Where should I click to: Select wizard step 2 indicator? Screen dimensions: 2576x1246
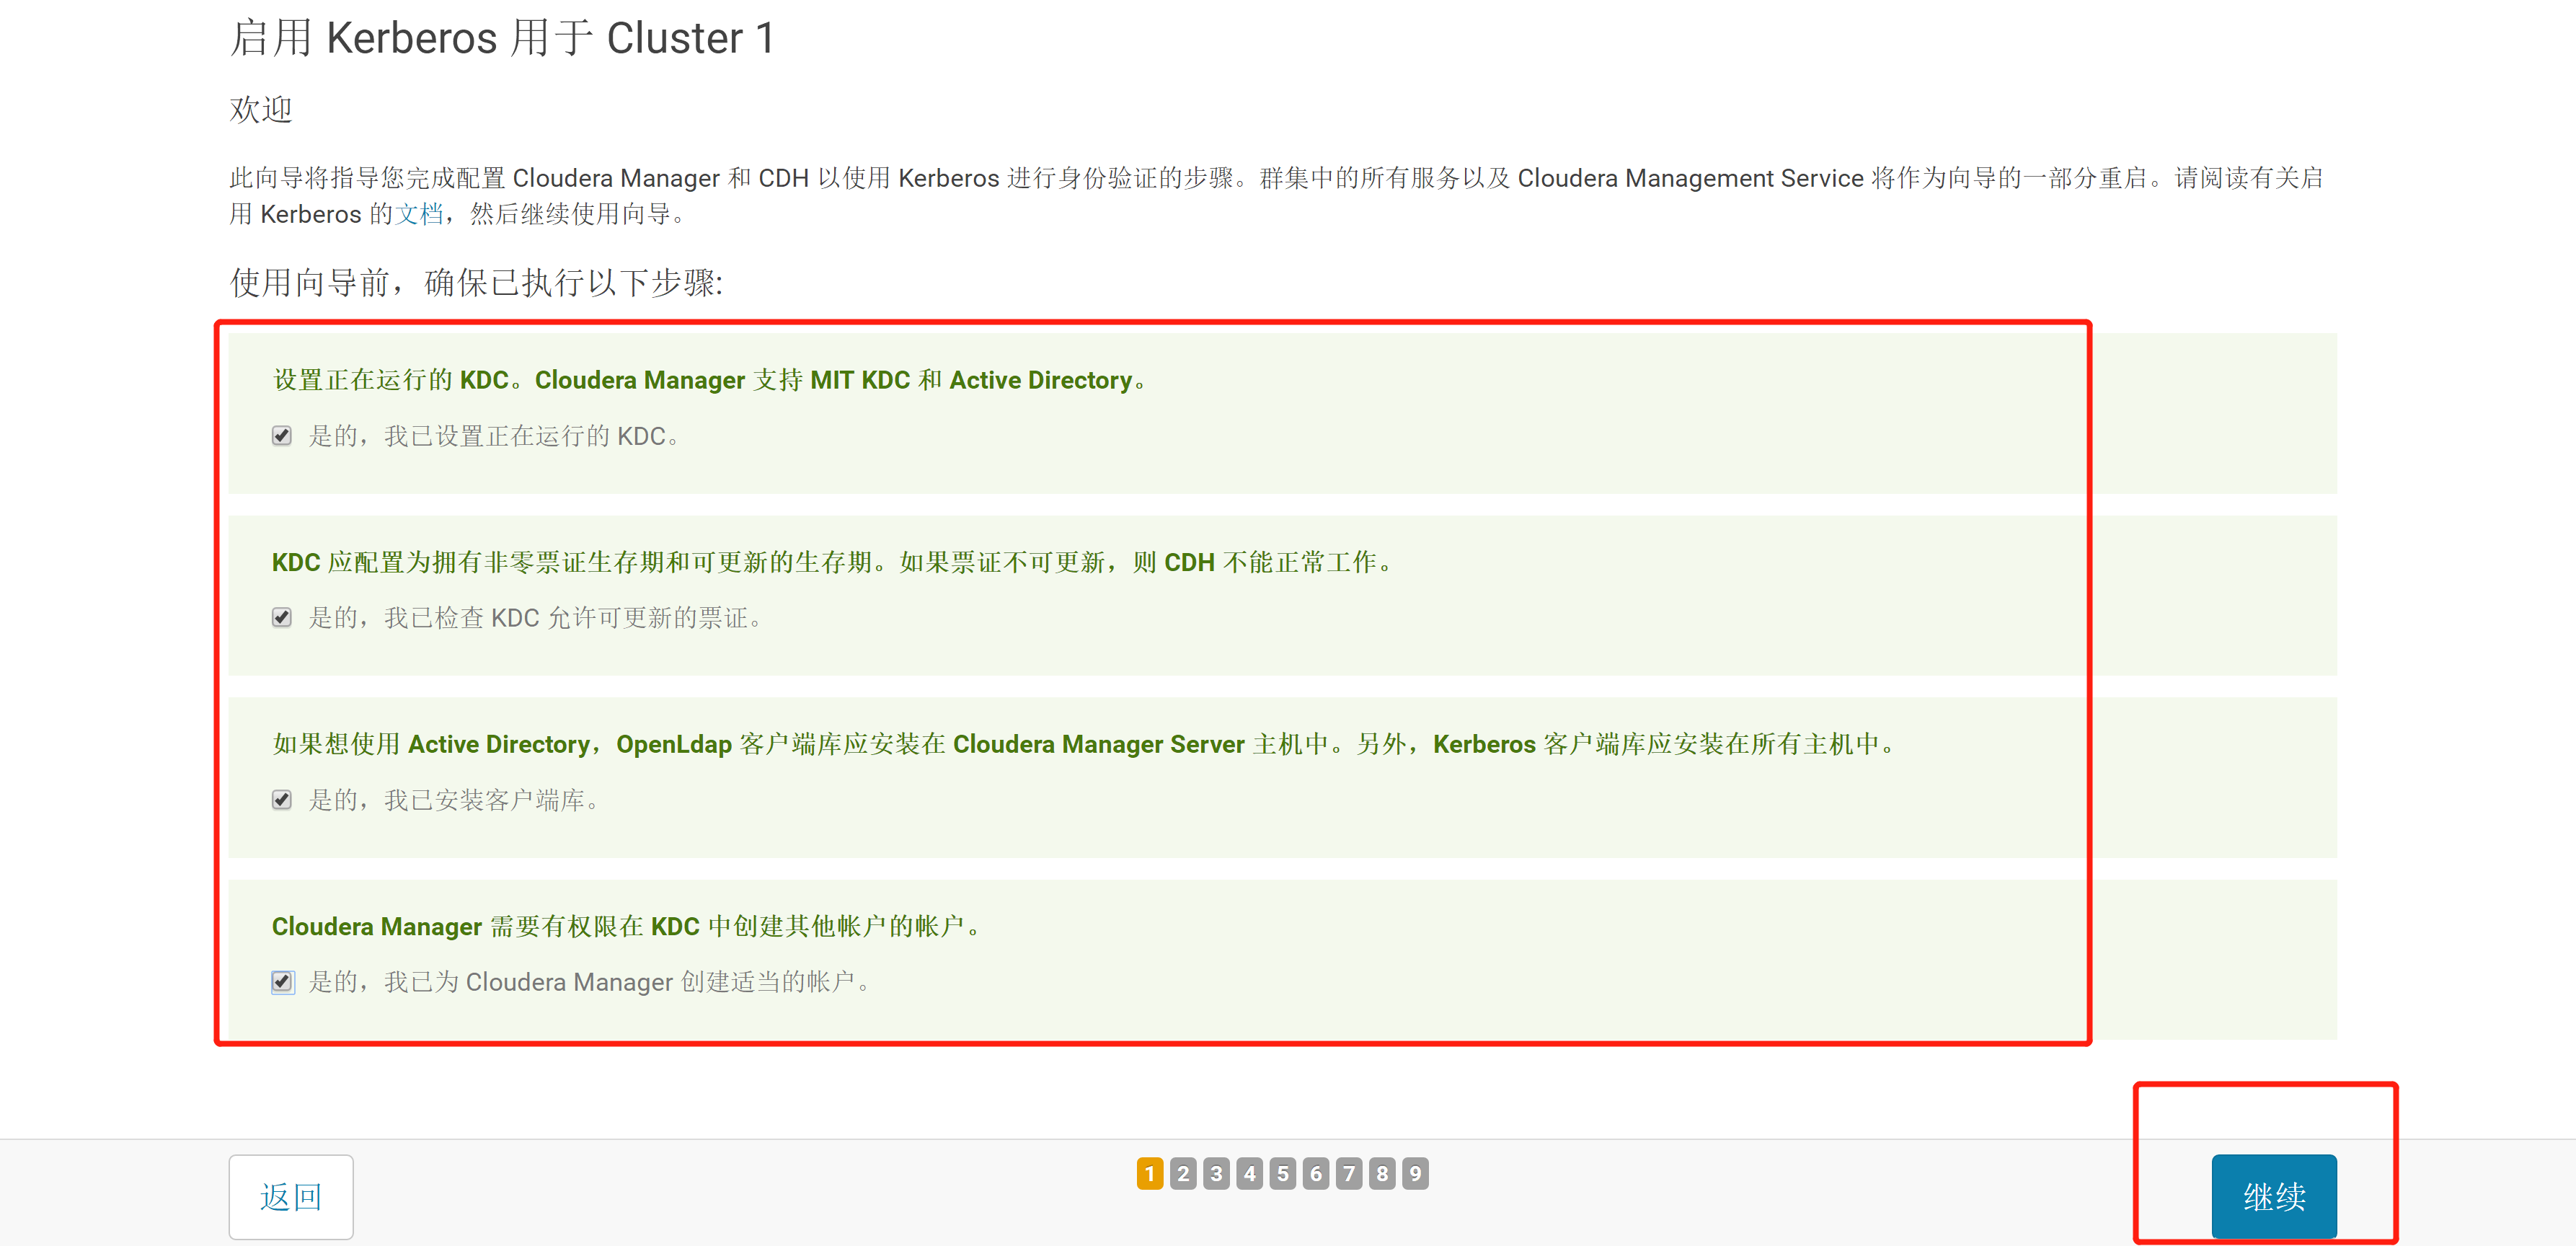[x=1183, y=1173]
